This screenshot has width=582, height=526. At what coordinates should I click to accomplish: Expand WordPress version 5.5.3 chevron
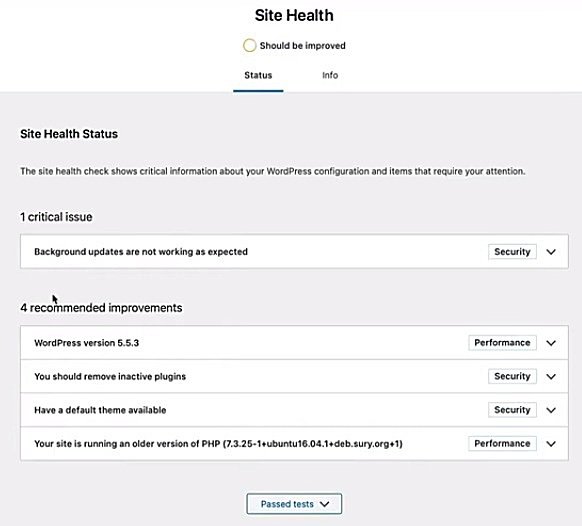click(551, 343)
